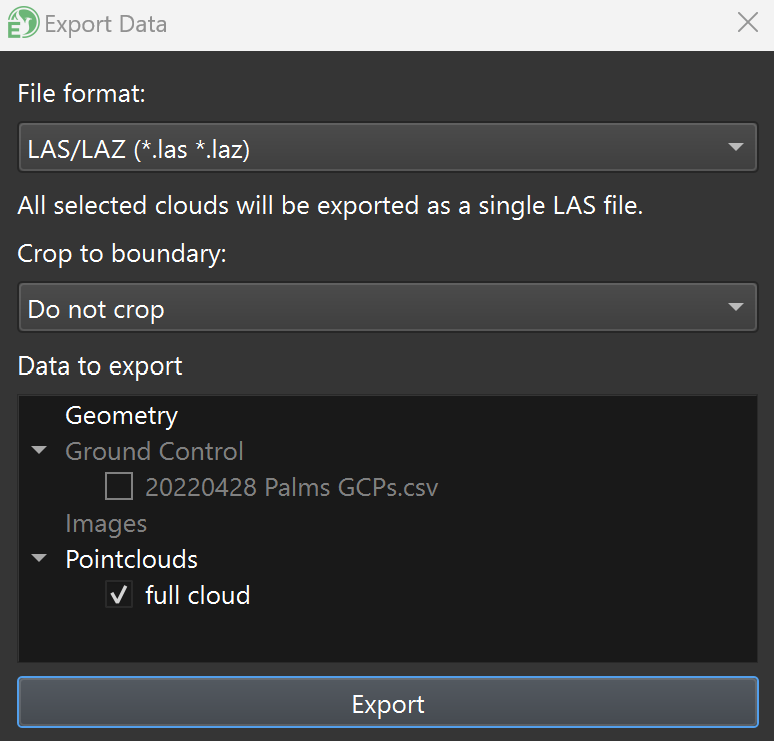774x742 pixels.
Task: Click the empty area below 'full cloud'
Action: tap(387, 636)
